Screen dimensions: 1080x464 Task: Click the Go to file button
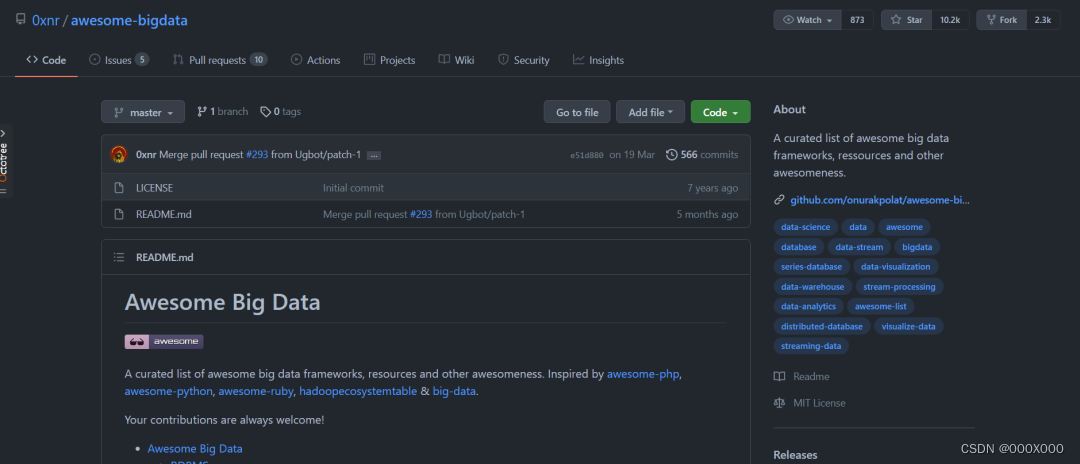tap(577, 112)
